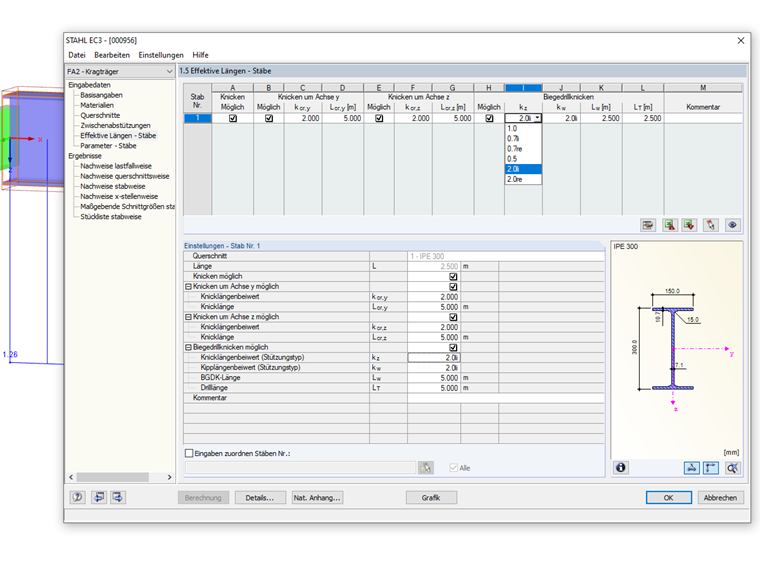The width and height of the screenshot is (760, 570).
Task: Click the help question mark icon
Action: point(77,497)
